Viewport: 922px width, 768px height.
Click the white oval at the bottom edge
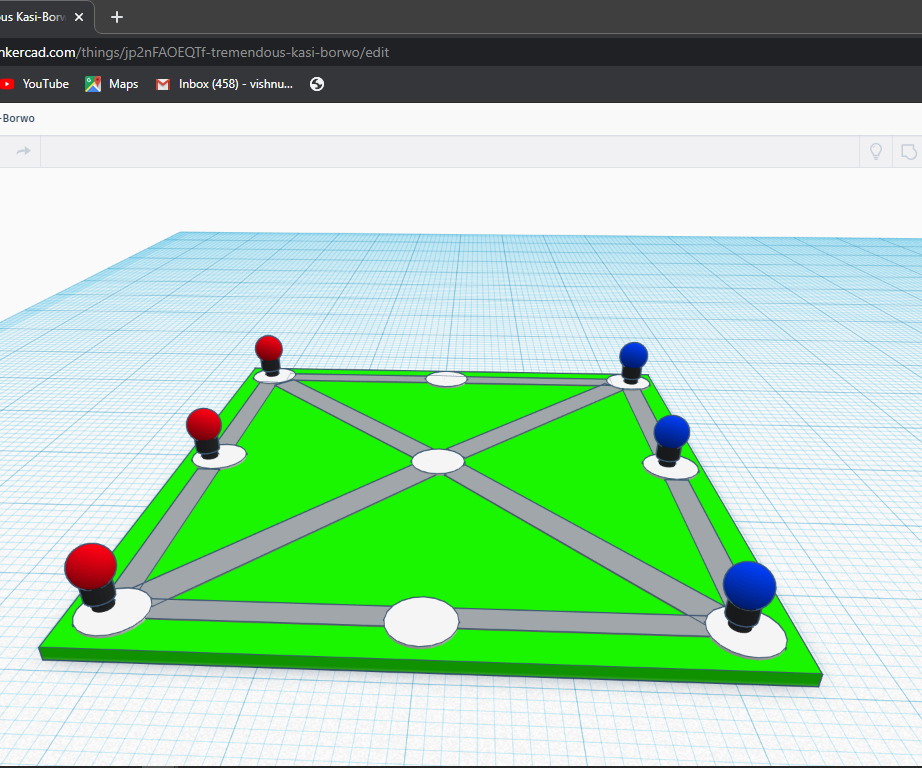420,621
